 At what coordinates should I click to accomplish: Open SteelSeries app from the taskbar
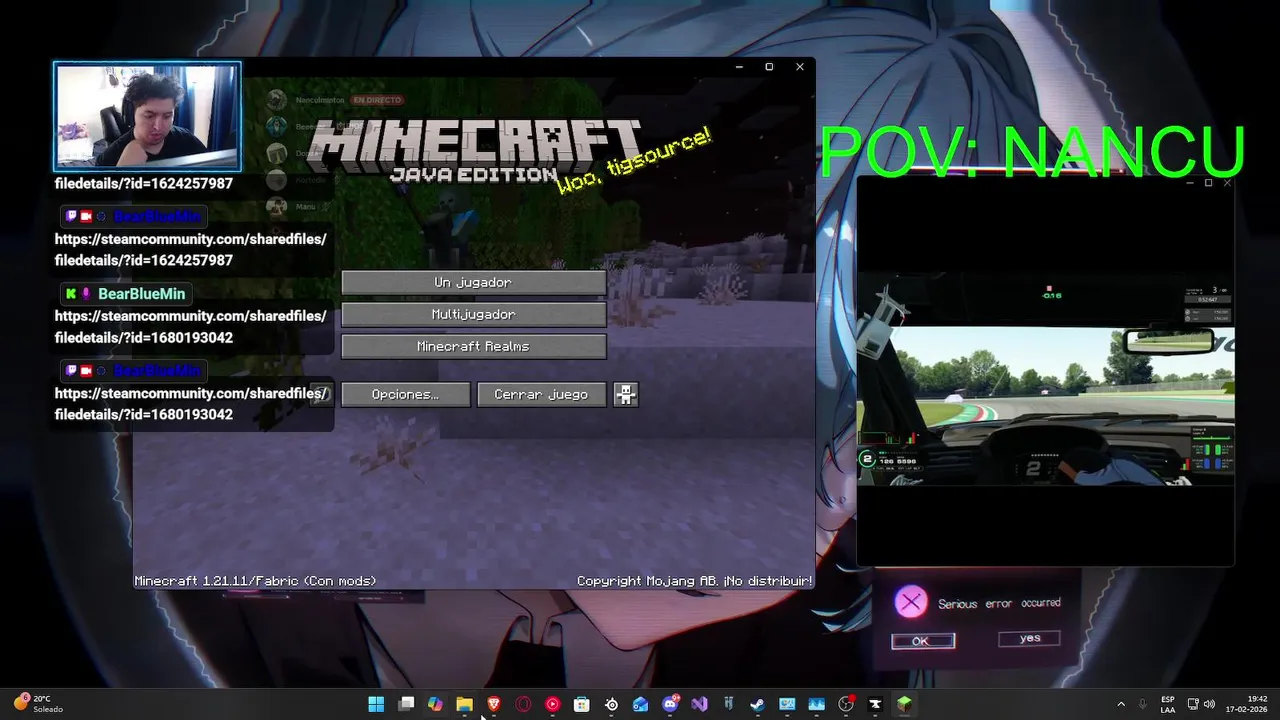611,704
